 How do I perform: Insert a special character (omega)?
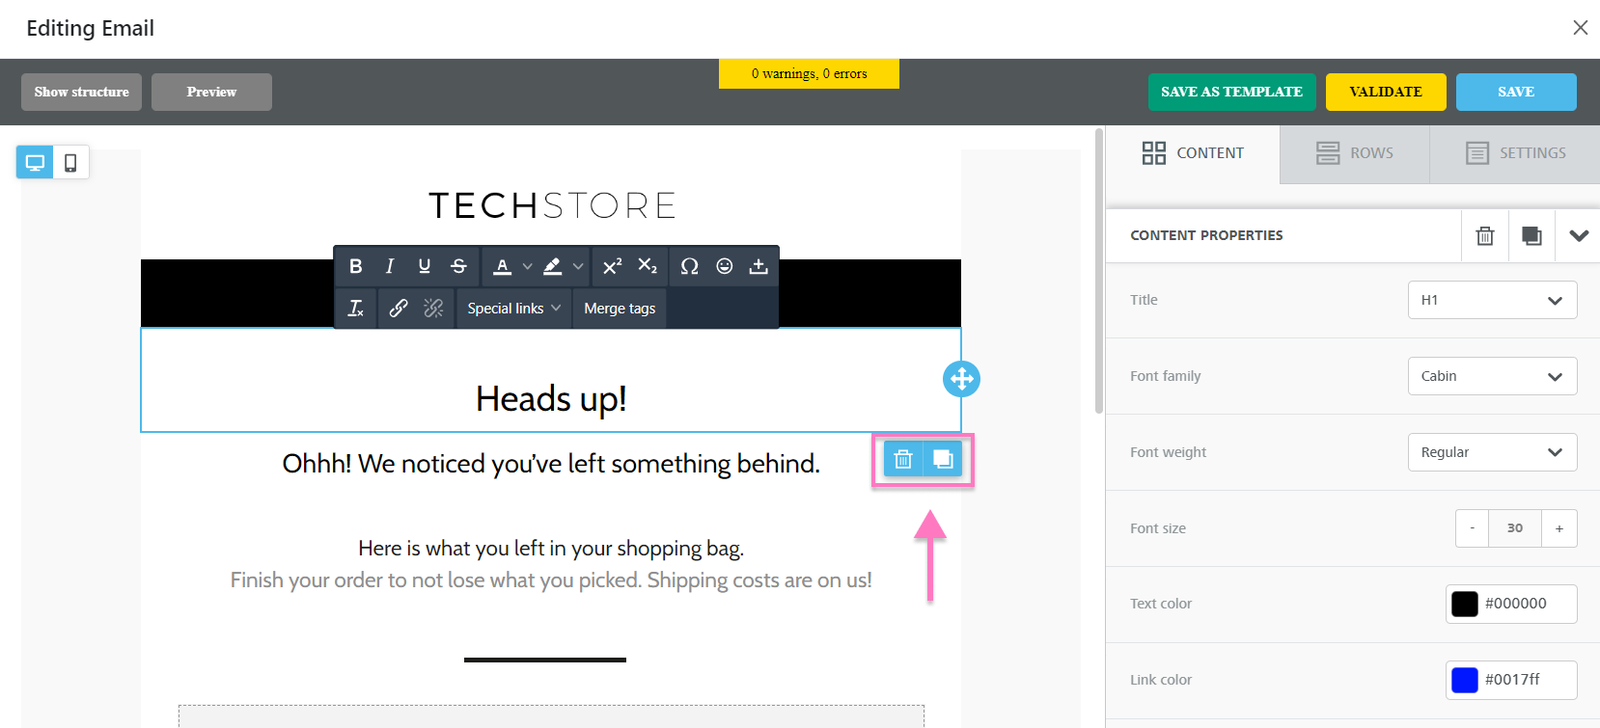coord(689,266)
